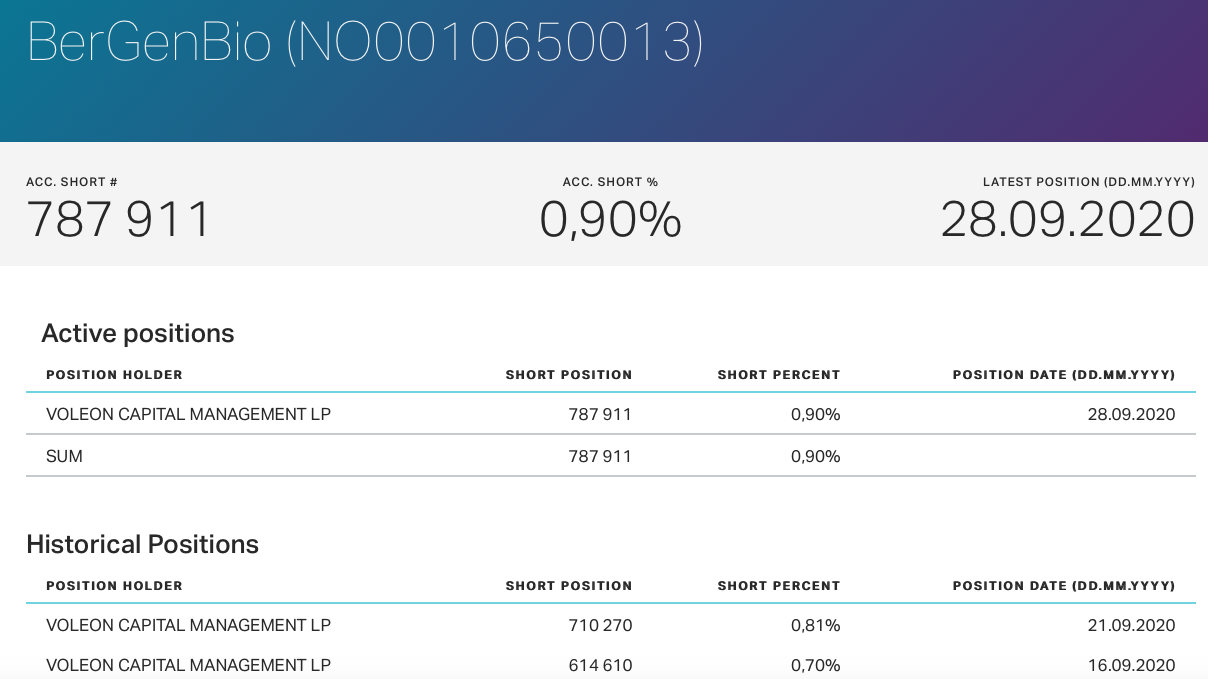1208x679 pixels.
Task: Click SHORT POSITION header in Active positions table
Action: tap(569, 375)
